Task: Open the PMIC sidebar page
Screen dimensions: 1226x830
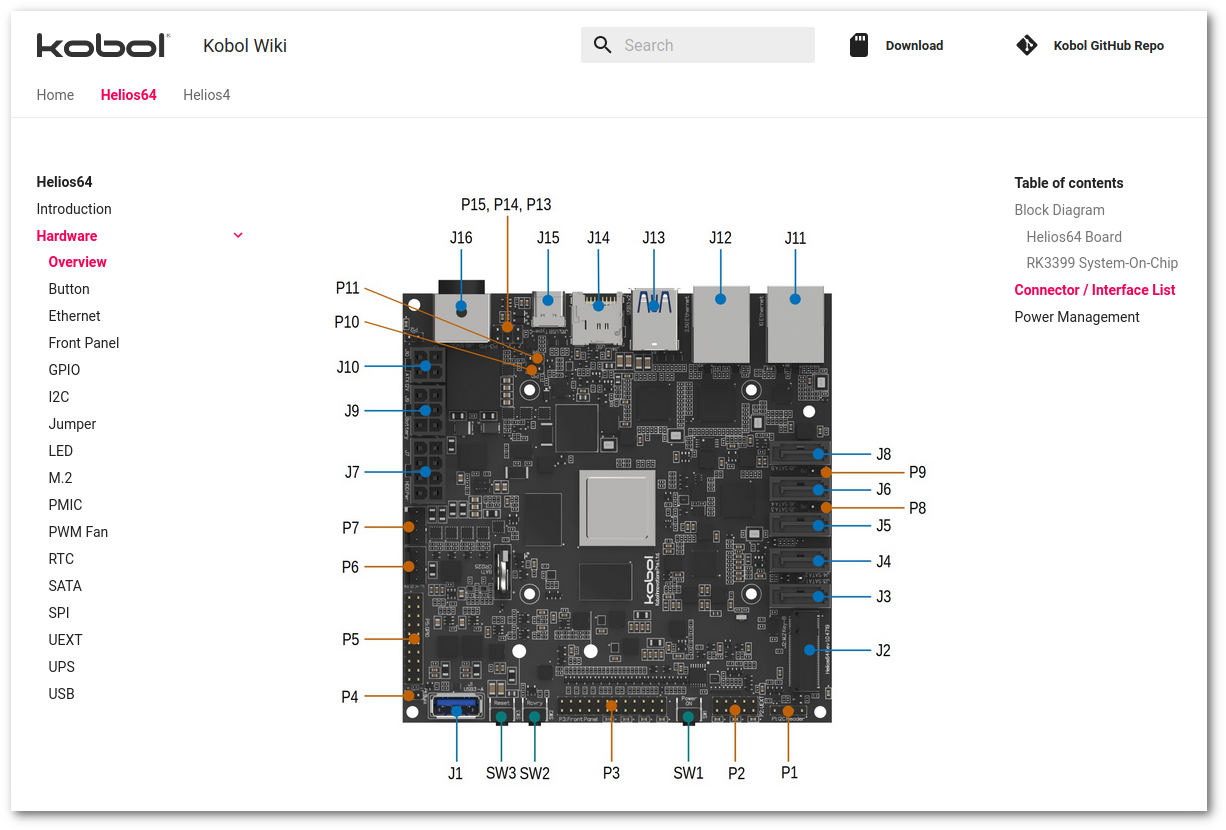Action: tap(66, 505)
